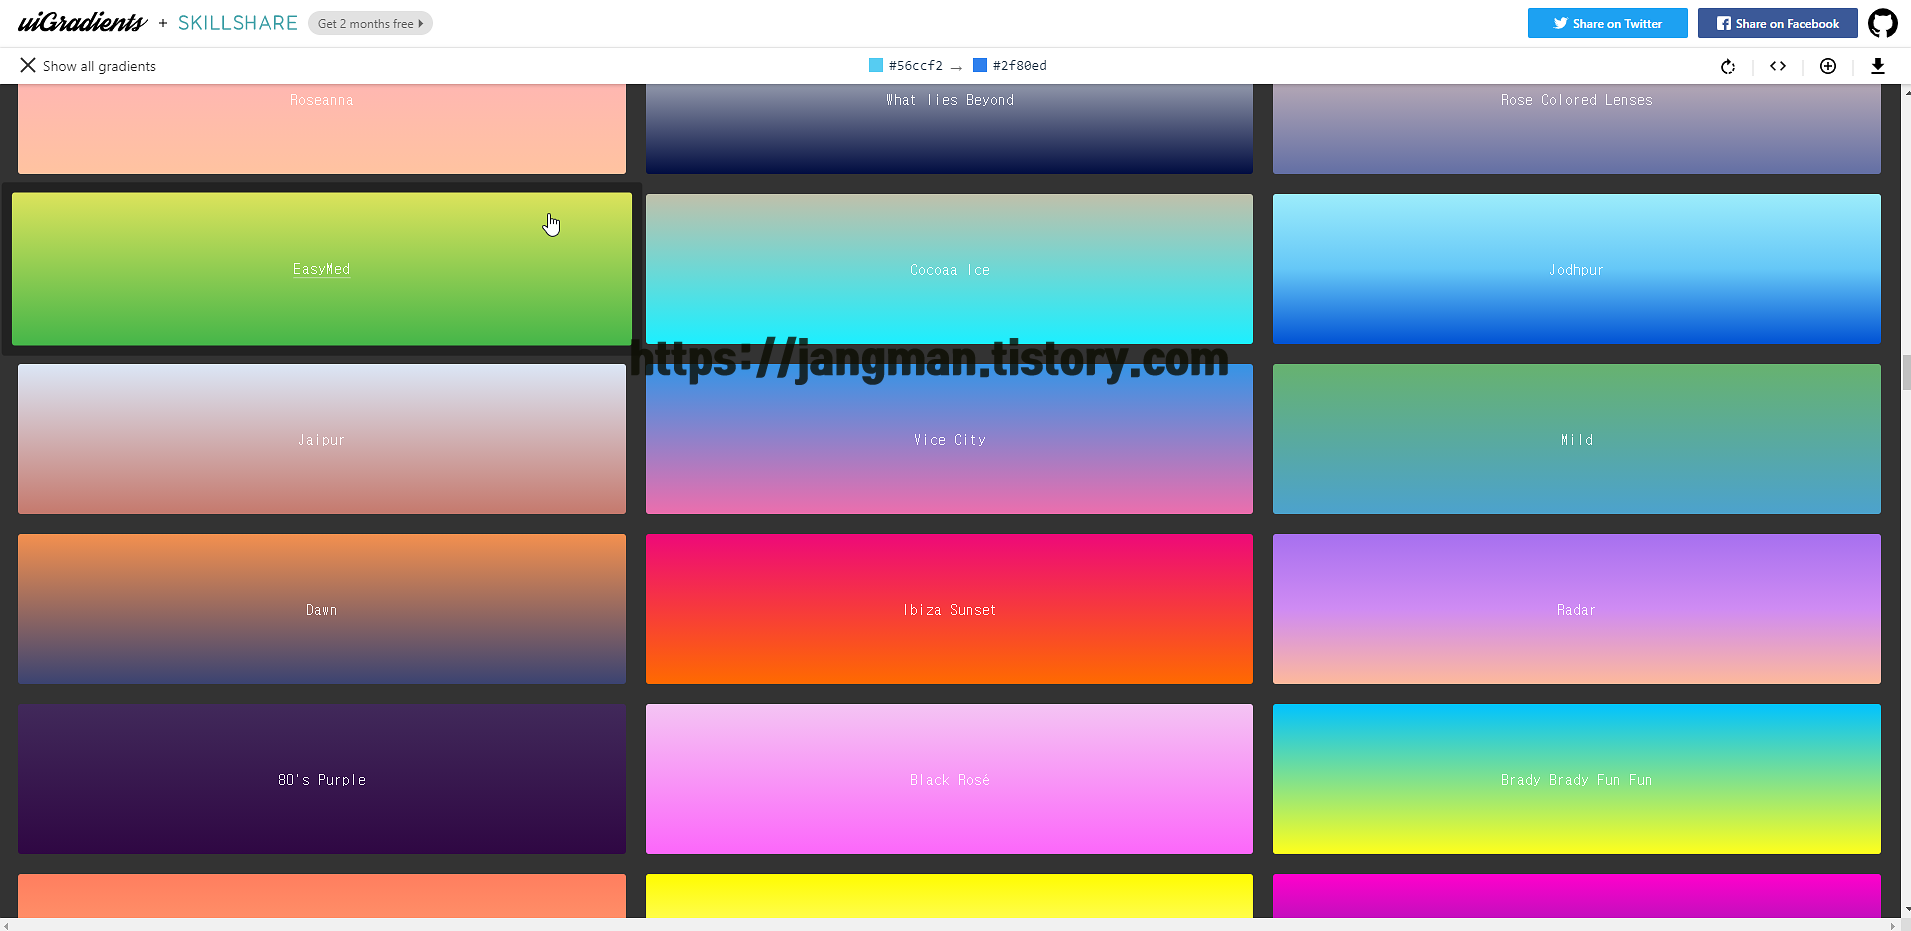Share on Twitter button

(x=1607, y=23)
